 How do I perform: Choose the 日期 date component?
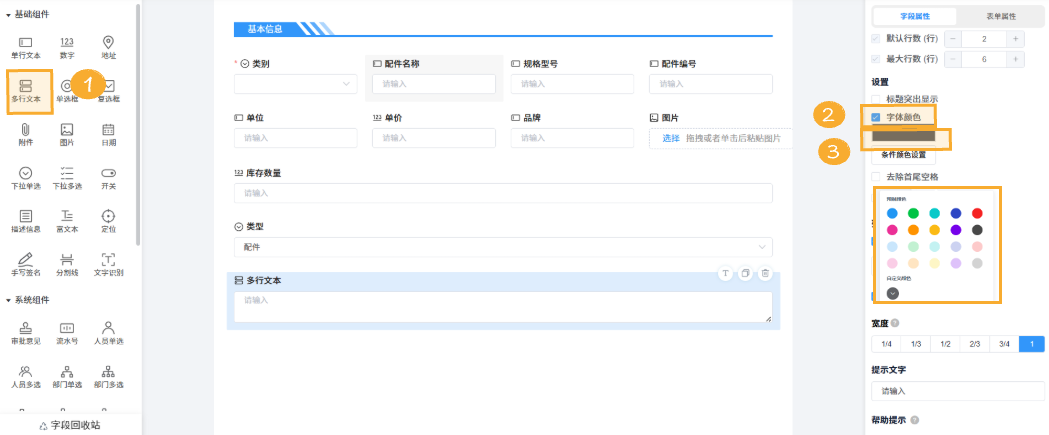pos(108,134)
